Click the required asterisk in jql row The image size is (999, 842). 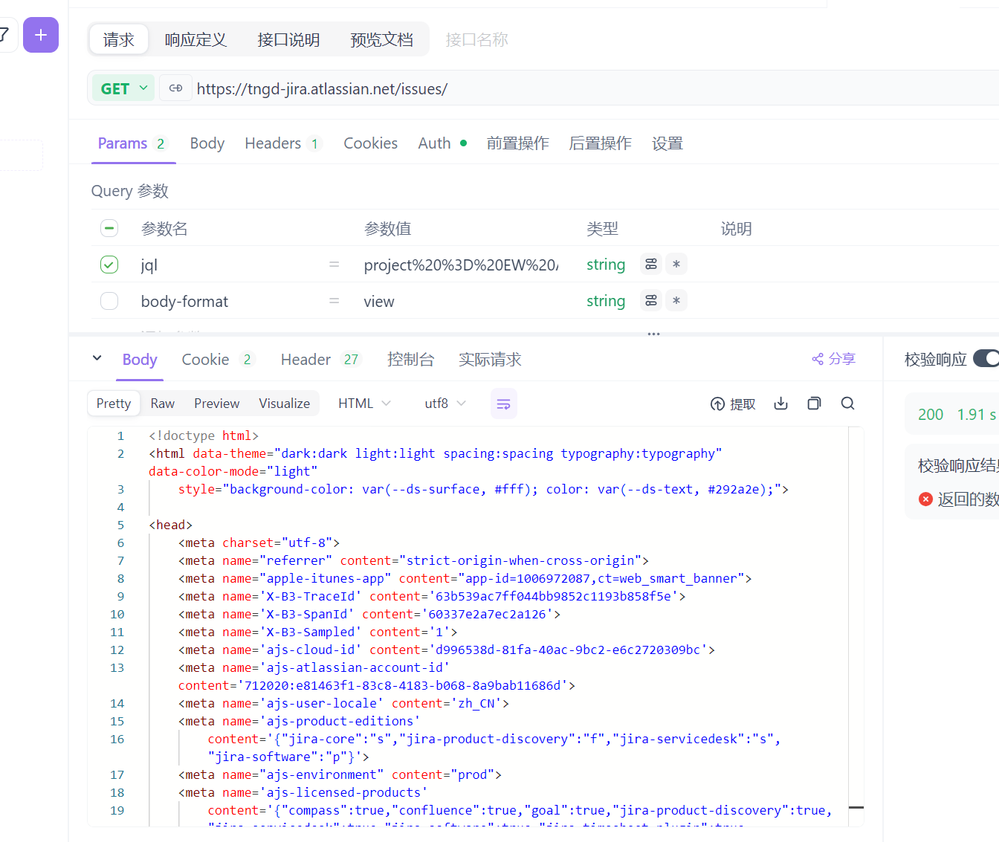[676, 264]
